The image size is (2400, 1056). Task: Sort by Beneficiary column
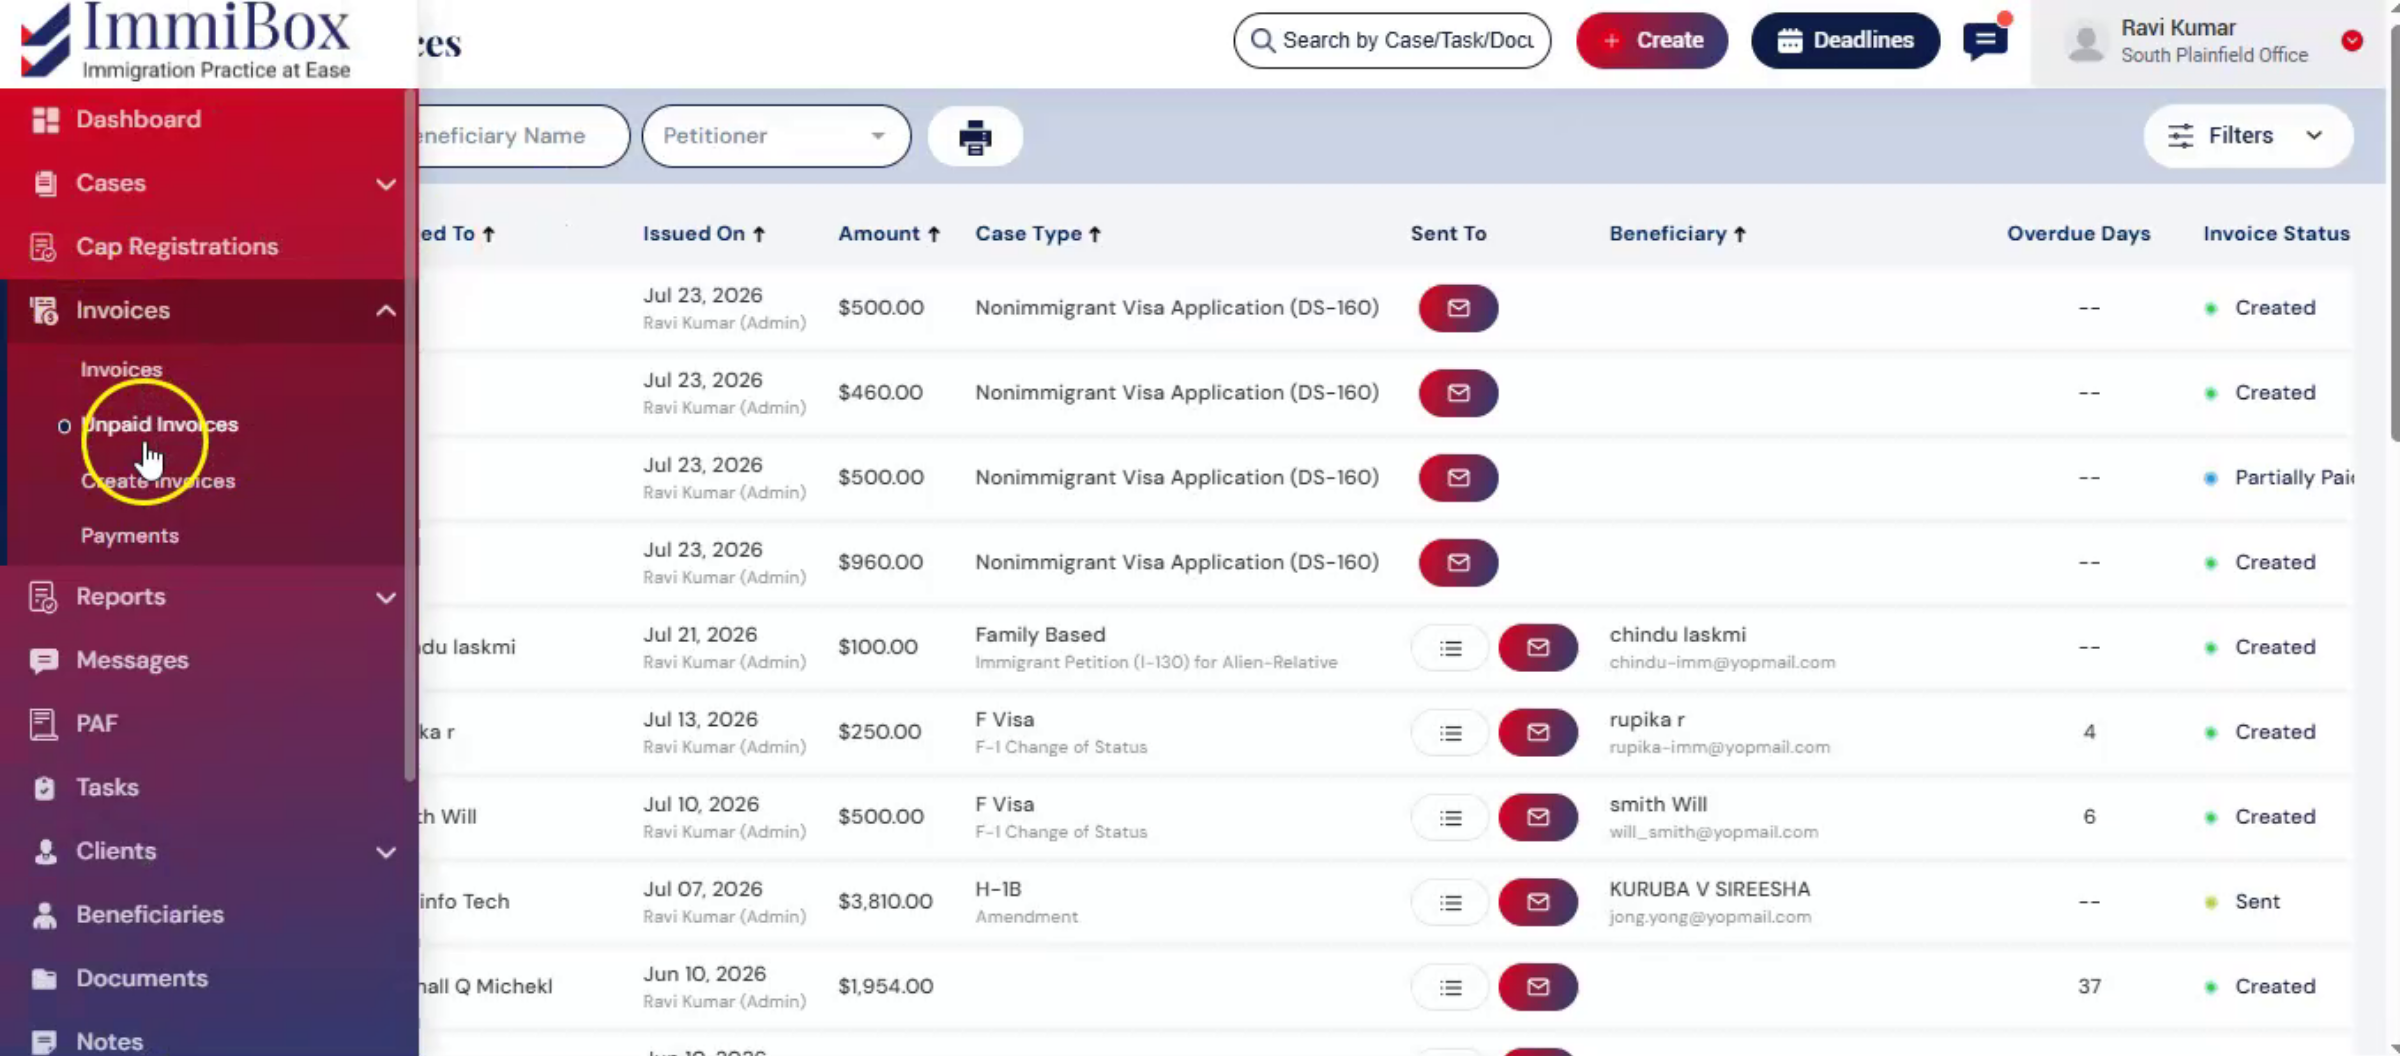[x=1677, y=234]
